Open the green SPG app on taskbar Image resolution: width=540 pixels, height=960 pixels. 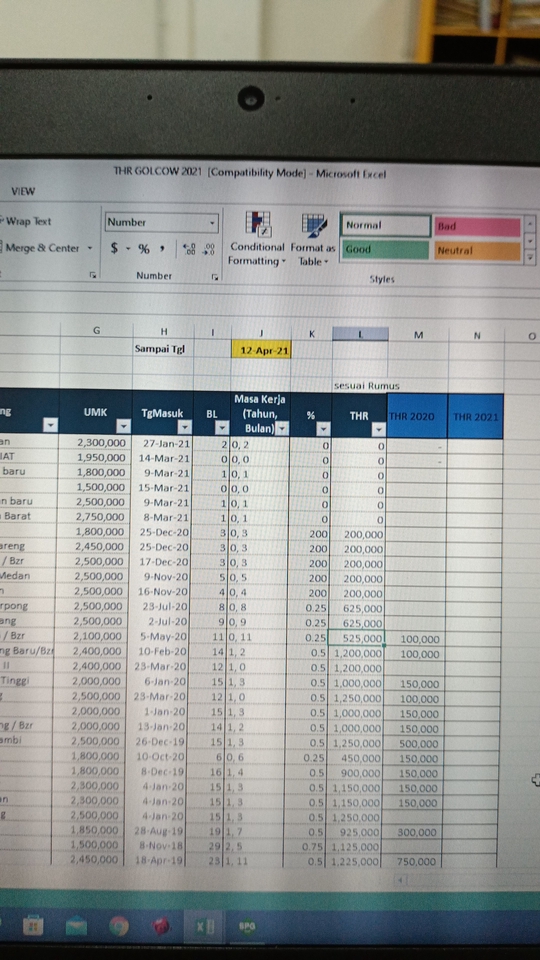(x=248, y=926)
